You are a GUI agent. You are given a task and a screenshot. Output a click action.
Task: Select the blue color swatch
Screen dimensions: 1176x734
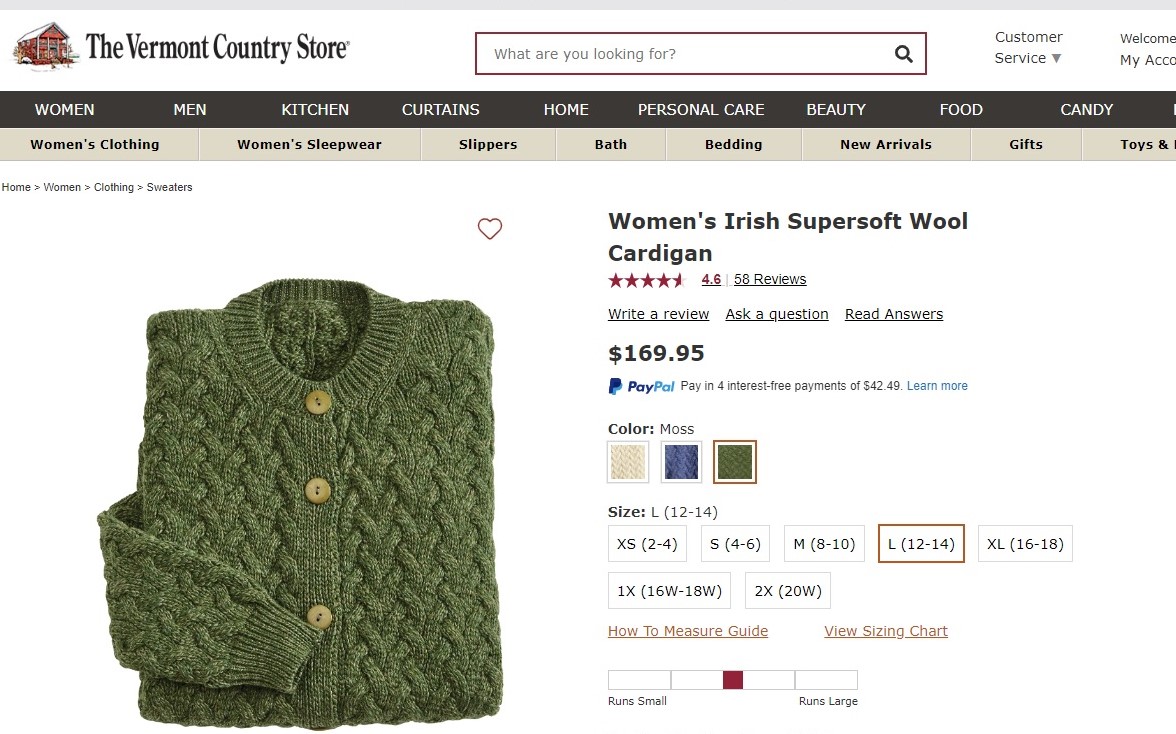pyautogui.click(x=682, y=462)
